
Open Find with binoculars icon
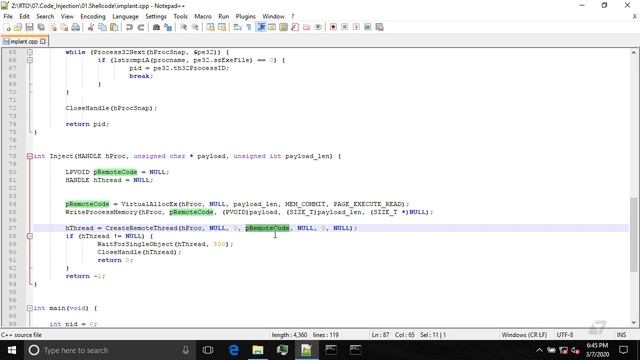pyautogui.click(x=156, y=27)
